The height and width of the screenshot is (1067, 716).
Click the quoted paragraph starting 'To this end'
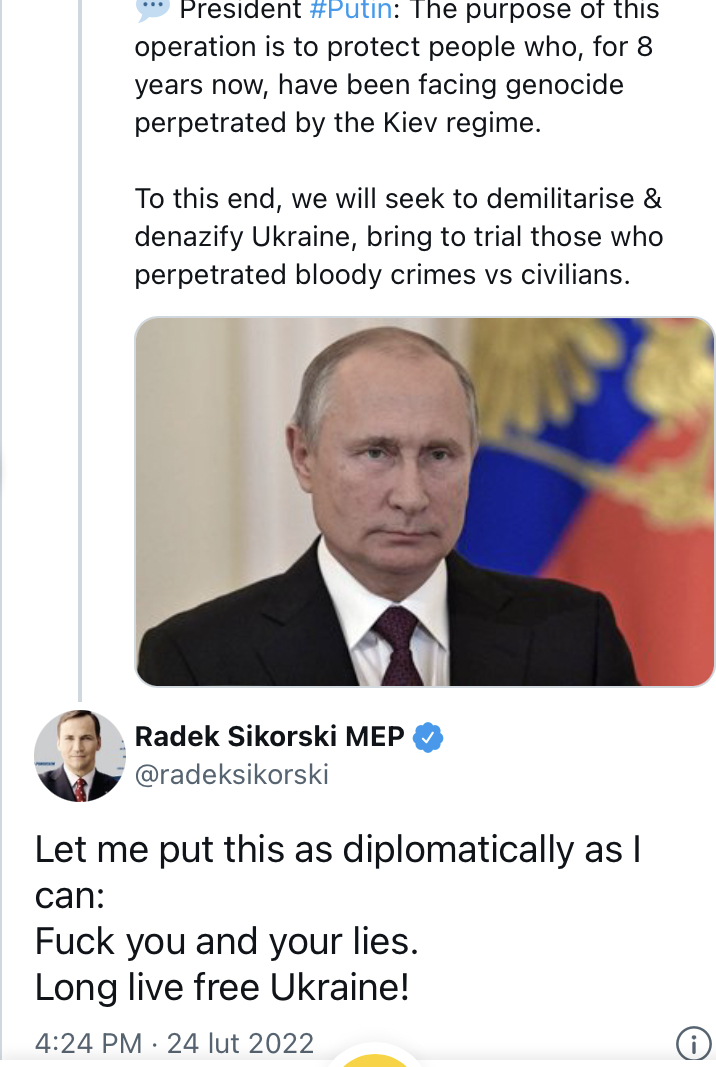tap(398, 236)
